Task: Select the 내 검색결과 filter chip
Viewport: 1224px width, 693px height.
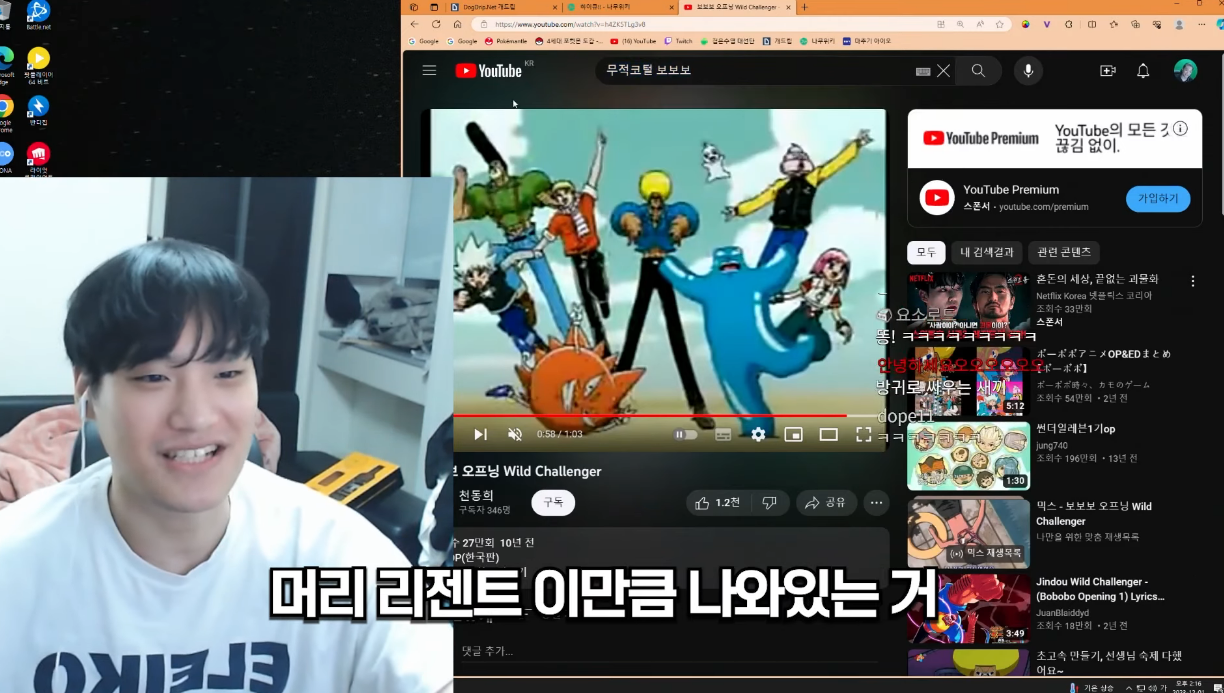Action: (986, 252)
